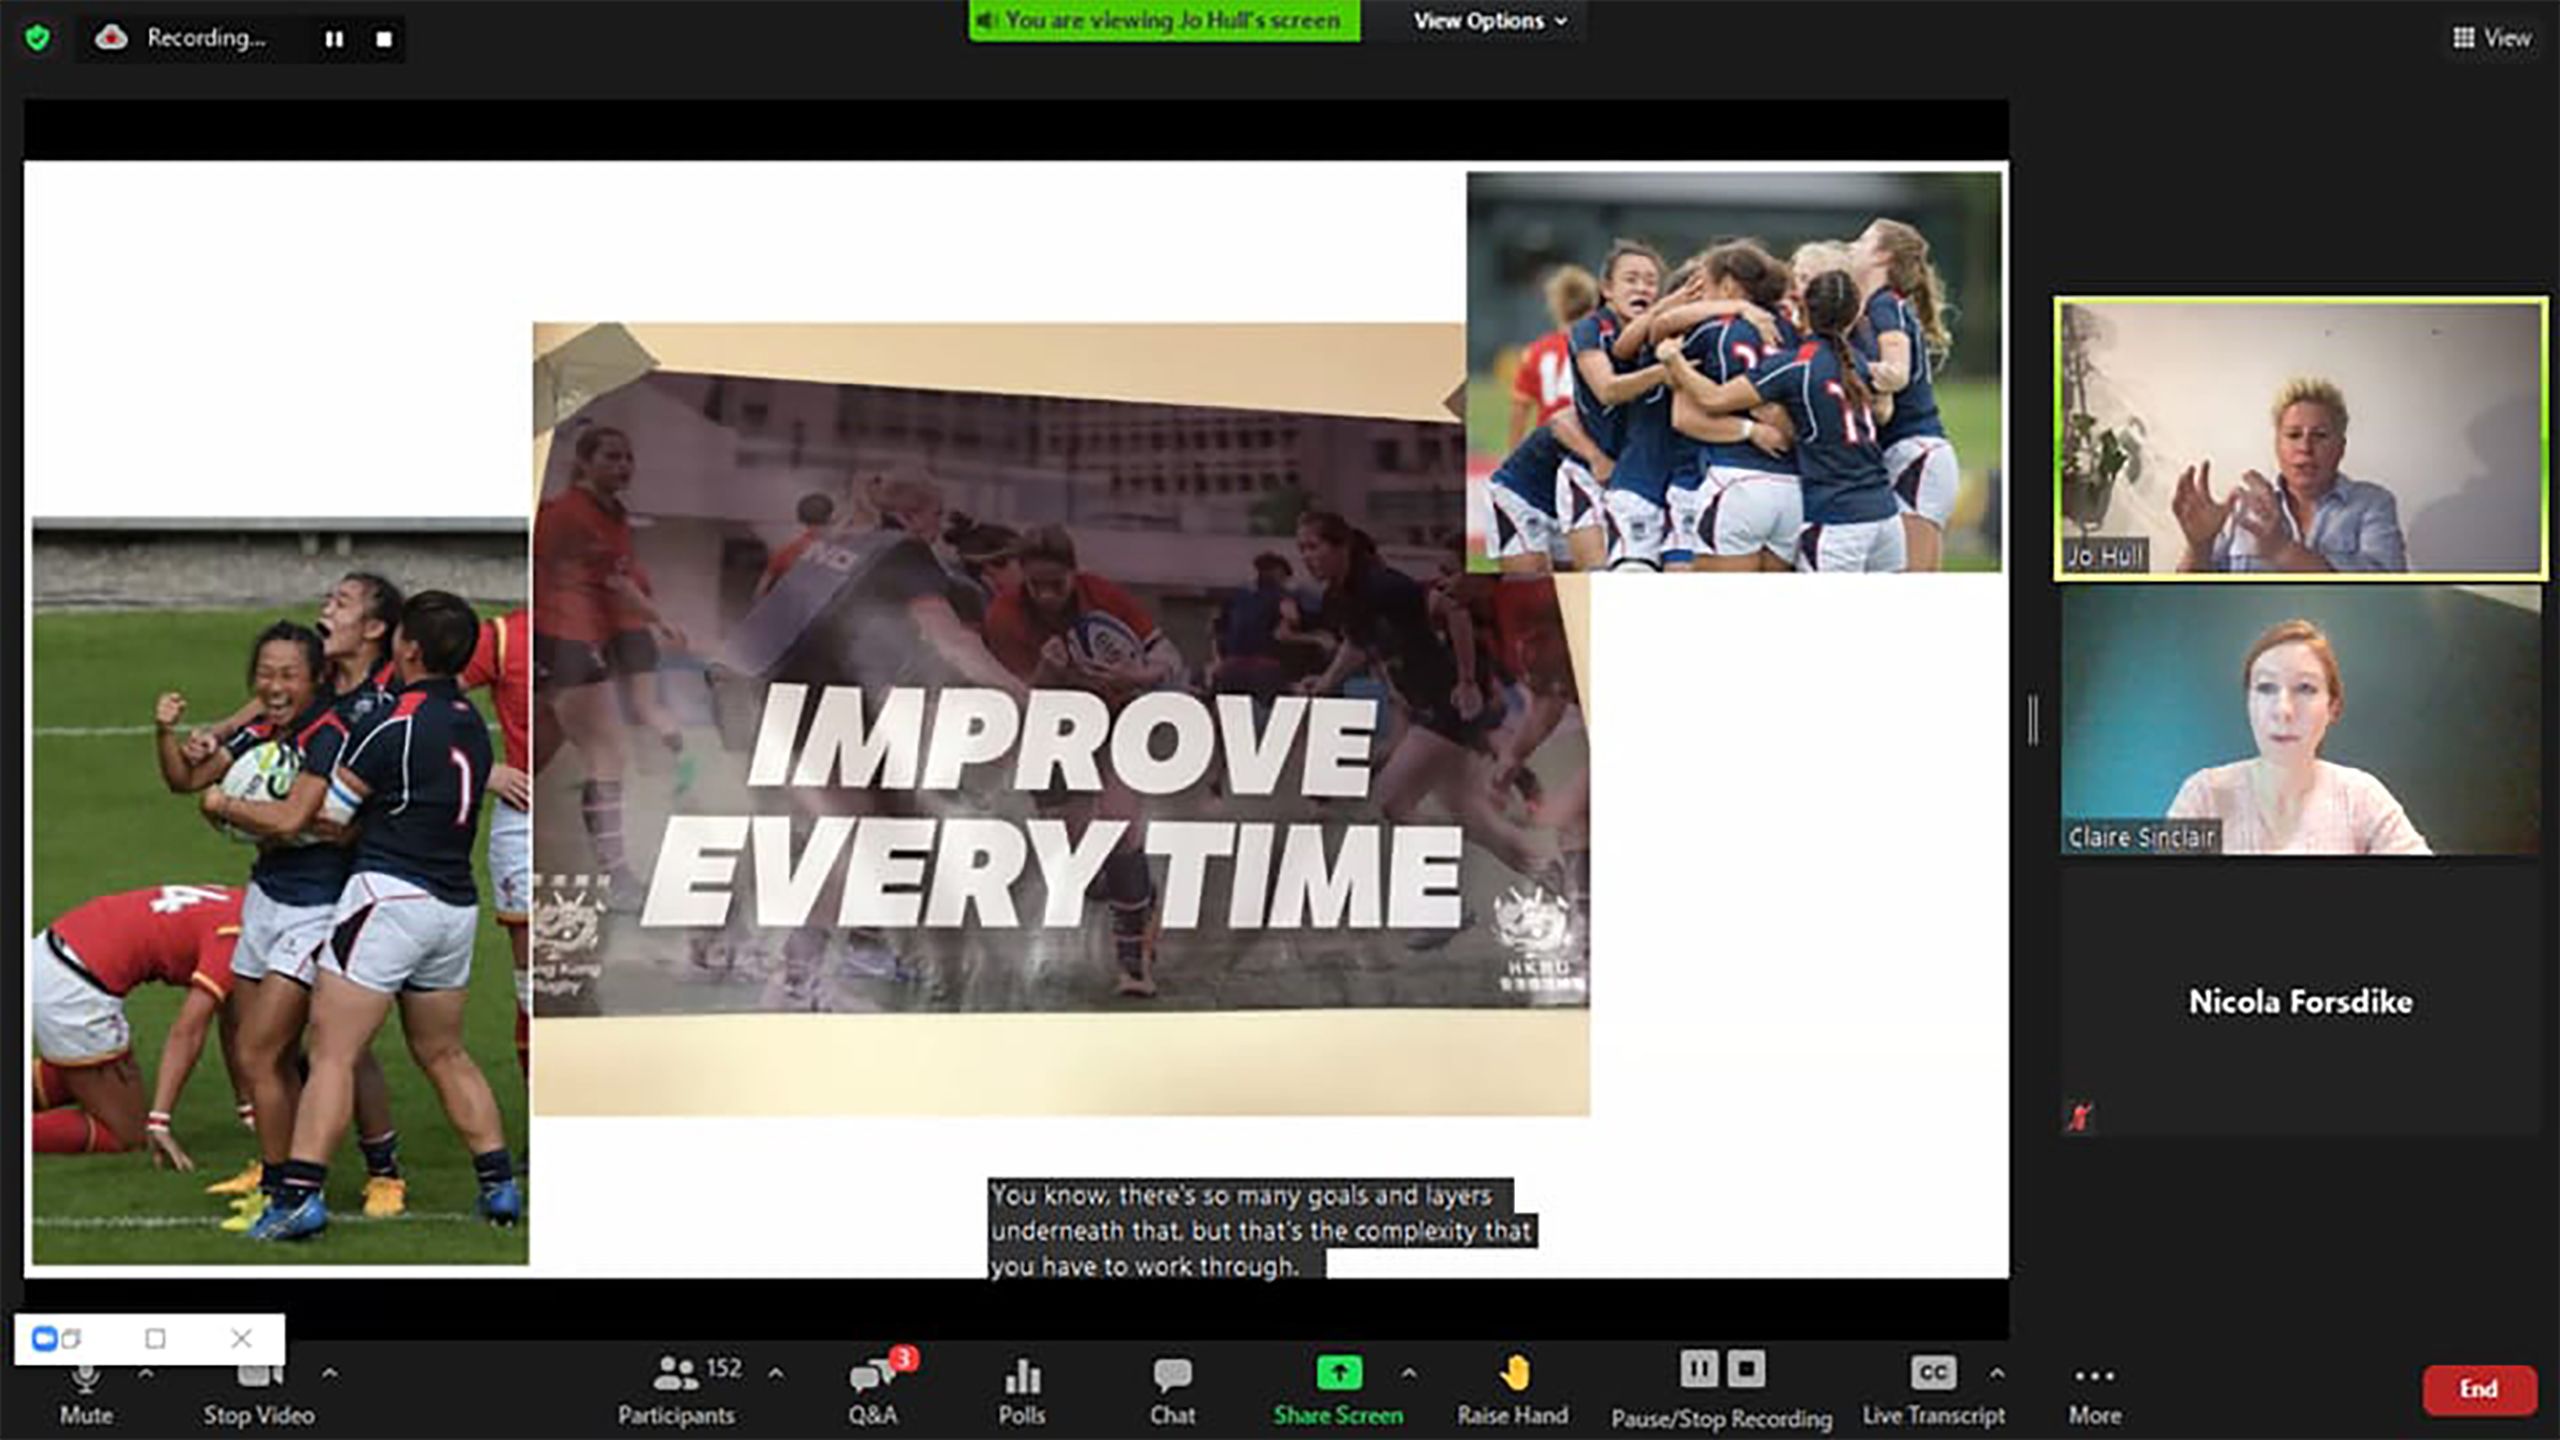Click the Raise Hand icon
The image size is (2560, 1440).
pyautogui.click(x=1513, y=1374)
